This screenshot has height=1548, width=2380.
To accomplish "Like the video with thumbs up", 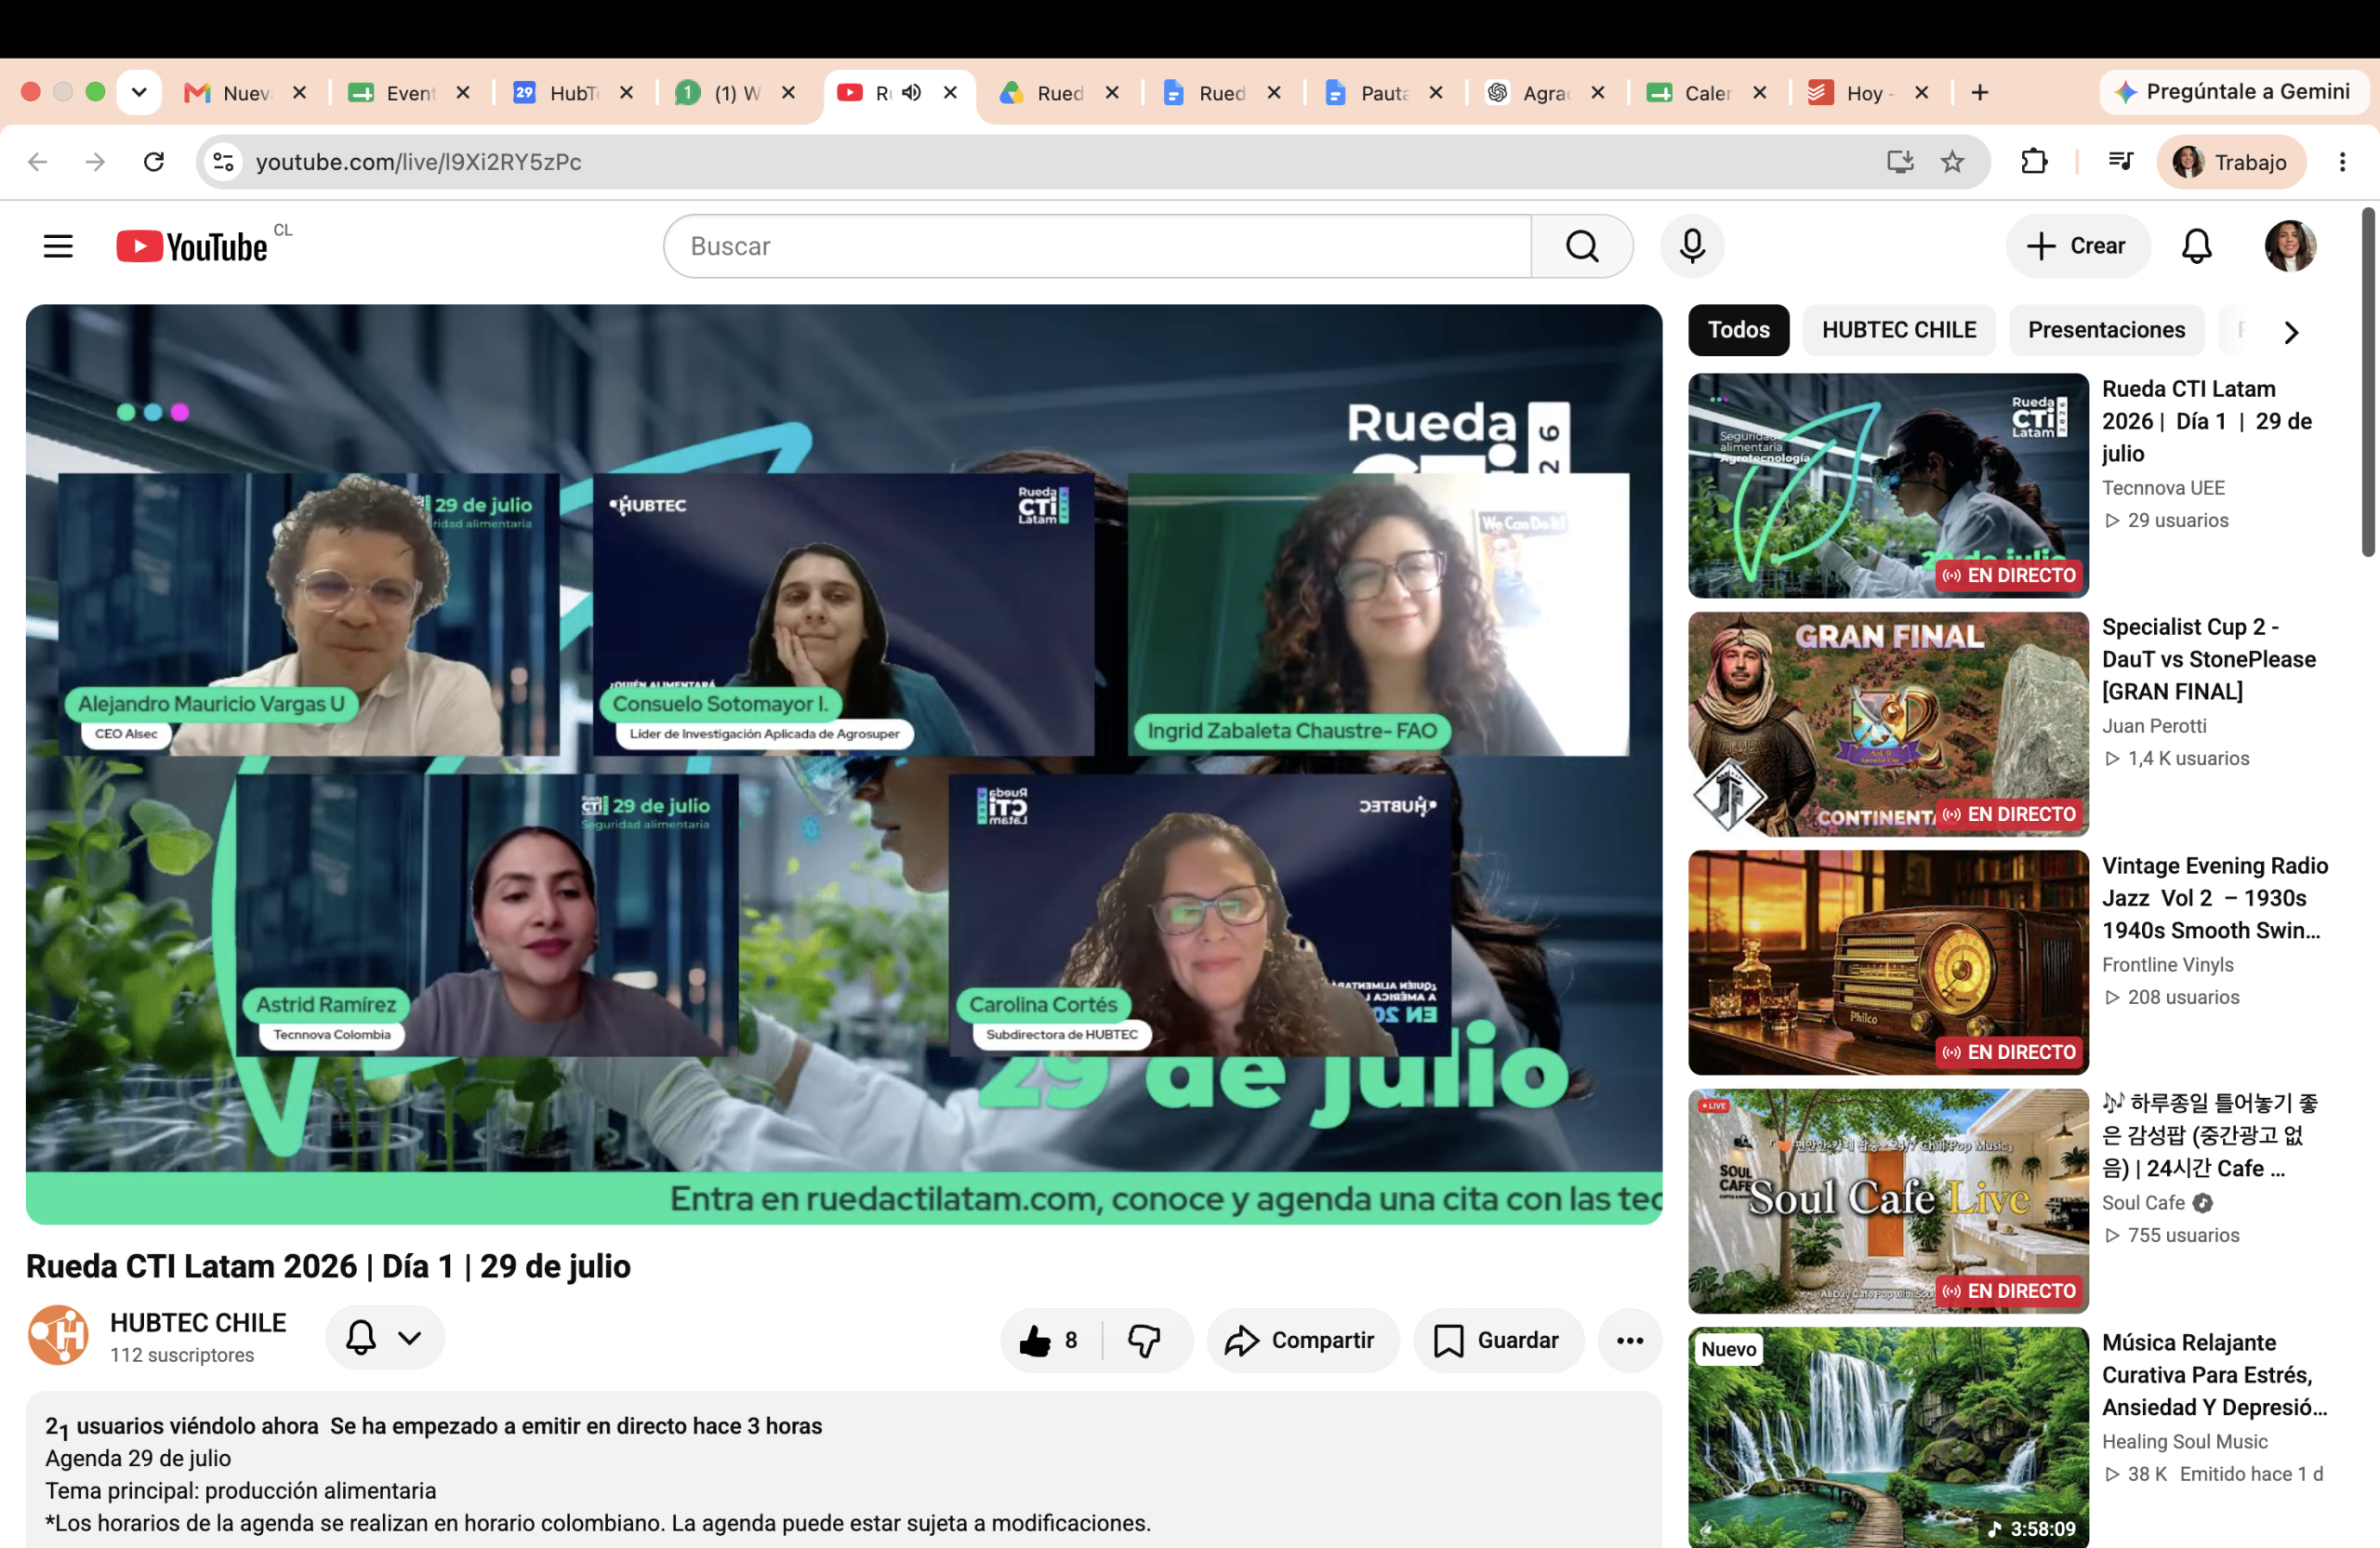I will (1050, 1340).
